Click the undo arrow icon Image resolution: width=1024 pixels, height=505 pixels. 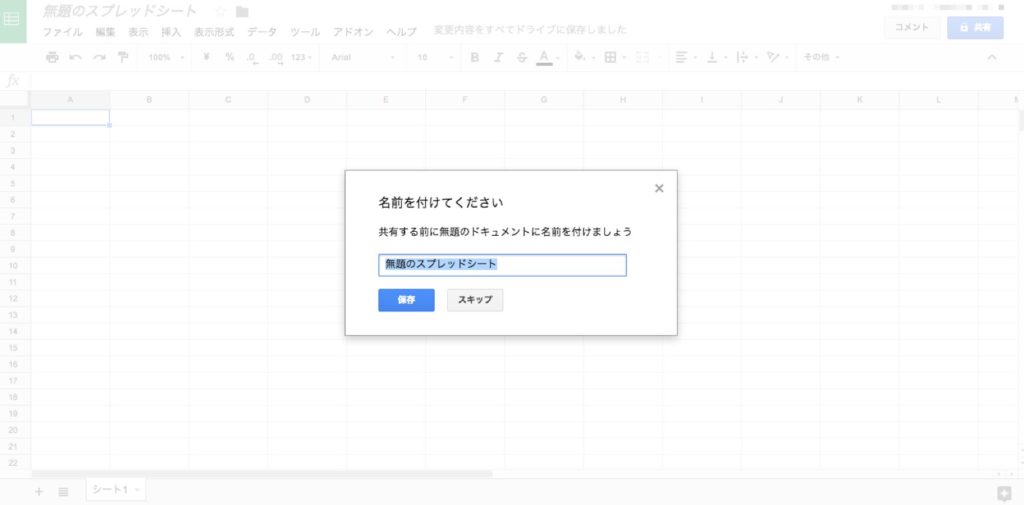pyautogui.click(x=76, y=57)
